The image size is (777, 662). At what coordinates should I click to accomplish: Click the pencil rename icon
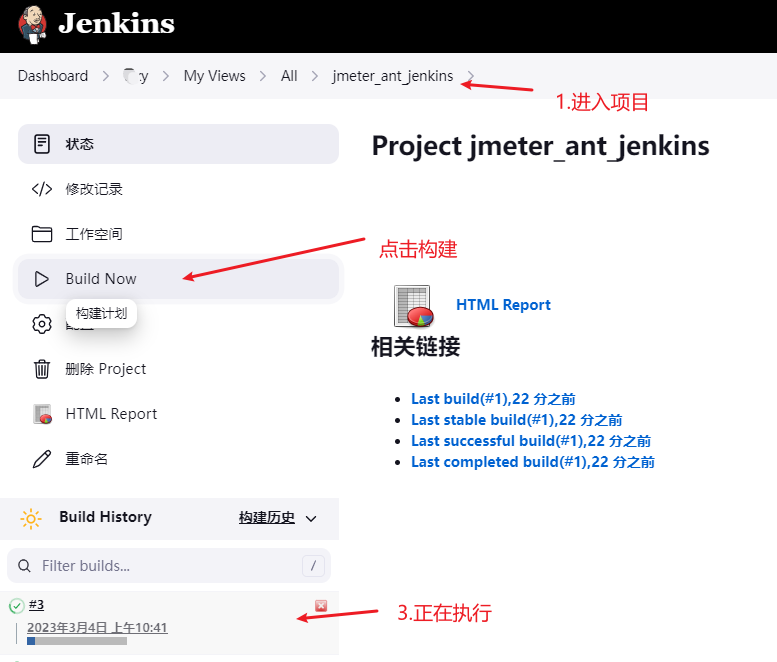[x=42, y=459]
